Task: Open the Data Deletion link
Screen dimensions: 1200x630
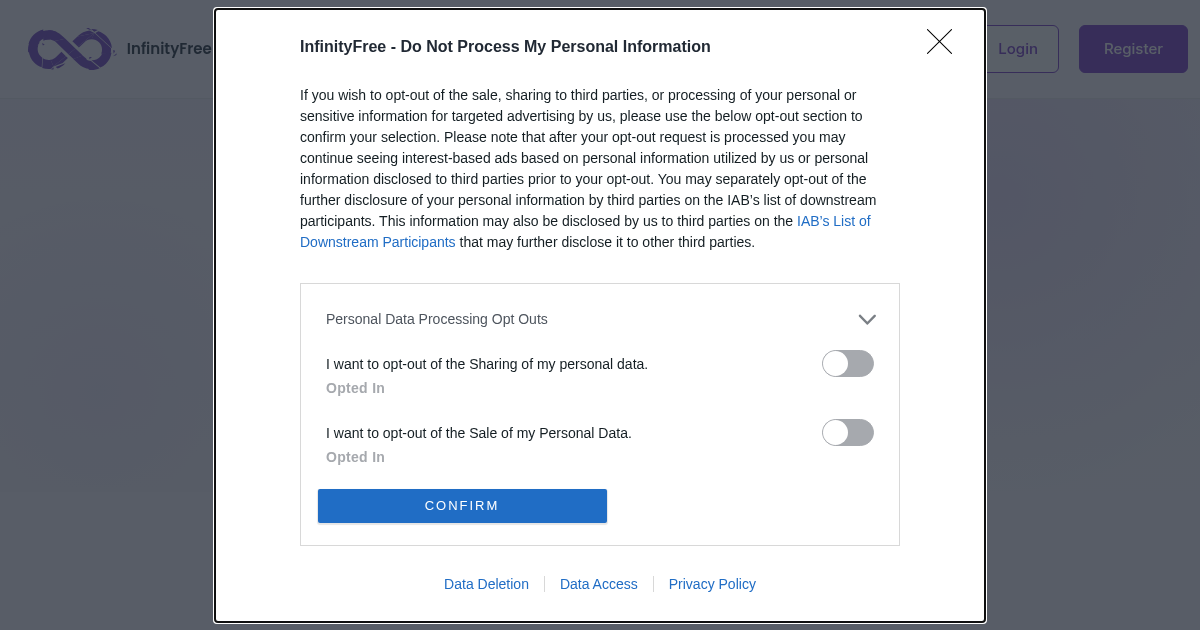Action: tap(486, 584)
